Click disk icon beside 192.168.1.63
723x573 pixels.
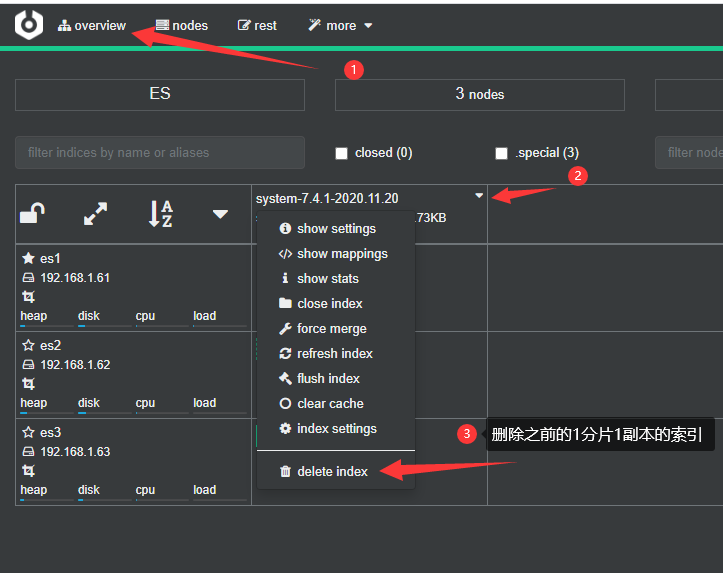tap(28, 451)
